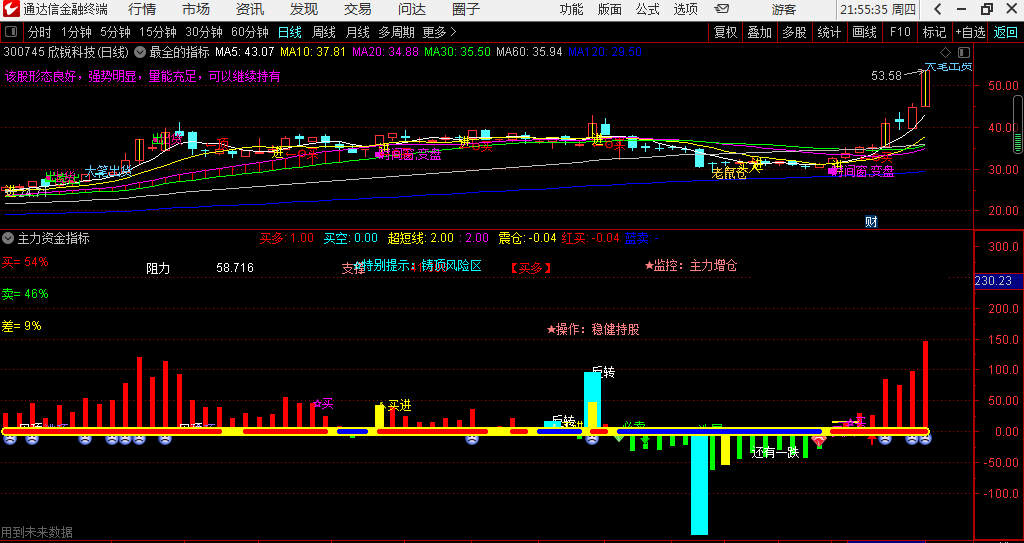Click the 阻力 58.716 resistance text
1024x543 pixels.
pos(200,268)
